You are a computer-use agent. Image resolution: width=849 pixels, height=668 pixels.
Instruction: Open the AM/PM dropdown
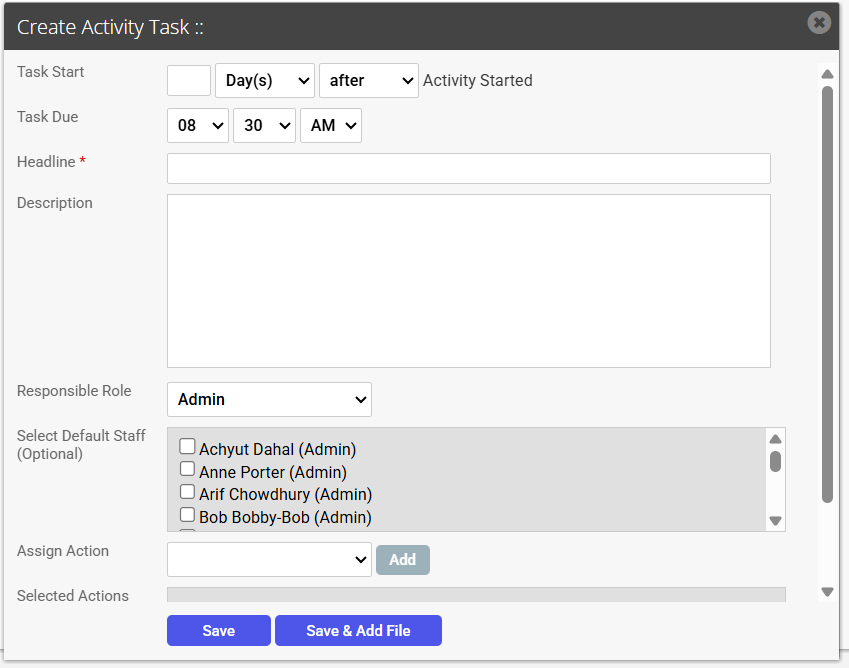331,126
